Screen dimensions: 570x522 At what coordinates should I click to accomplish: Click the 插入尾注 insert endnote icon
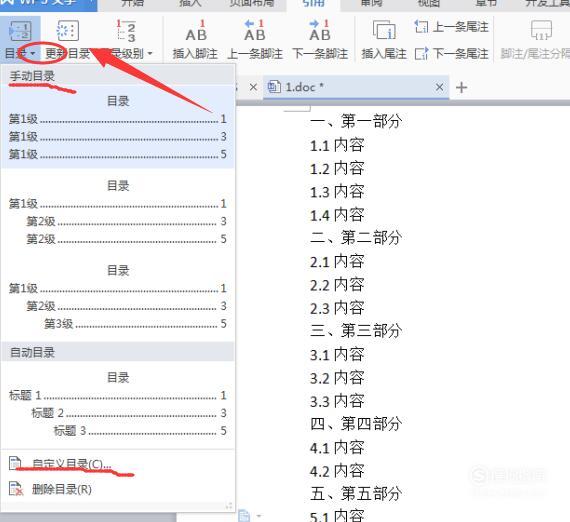[384, 31]
